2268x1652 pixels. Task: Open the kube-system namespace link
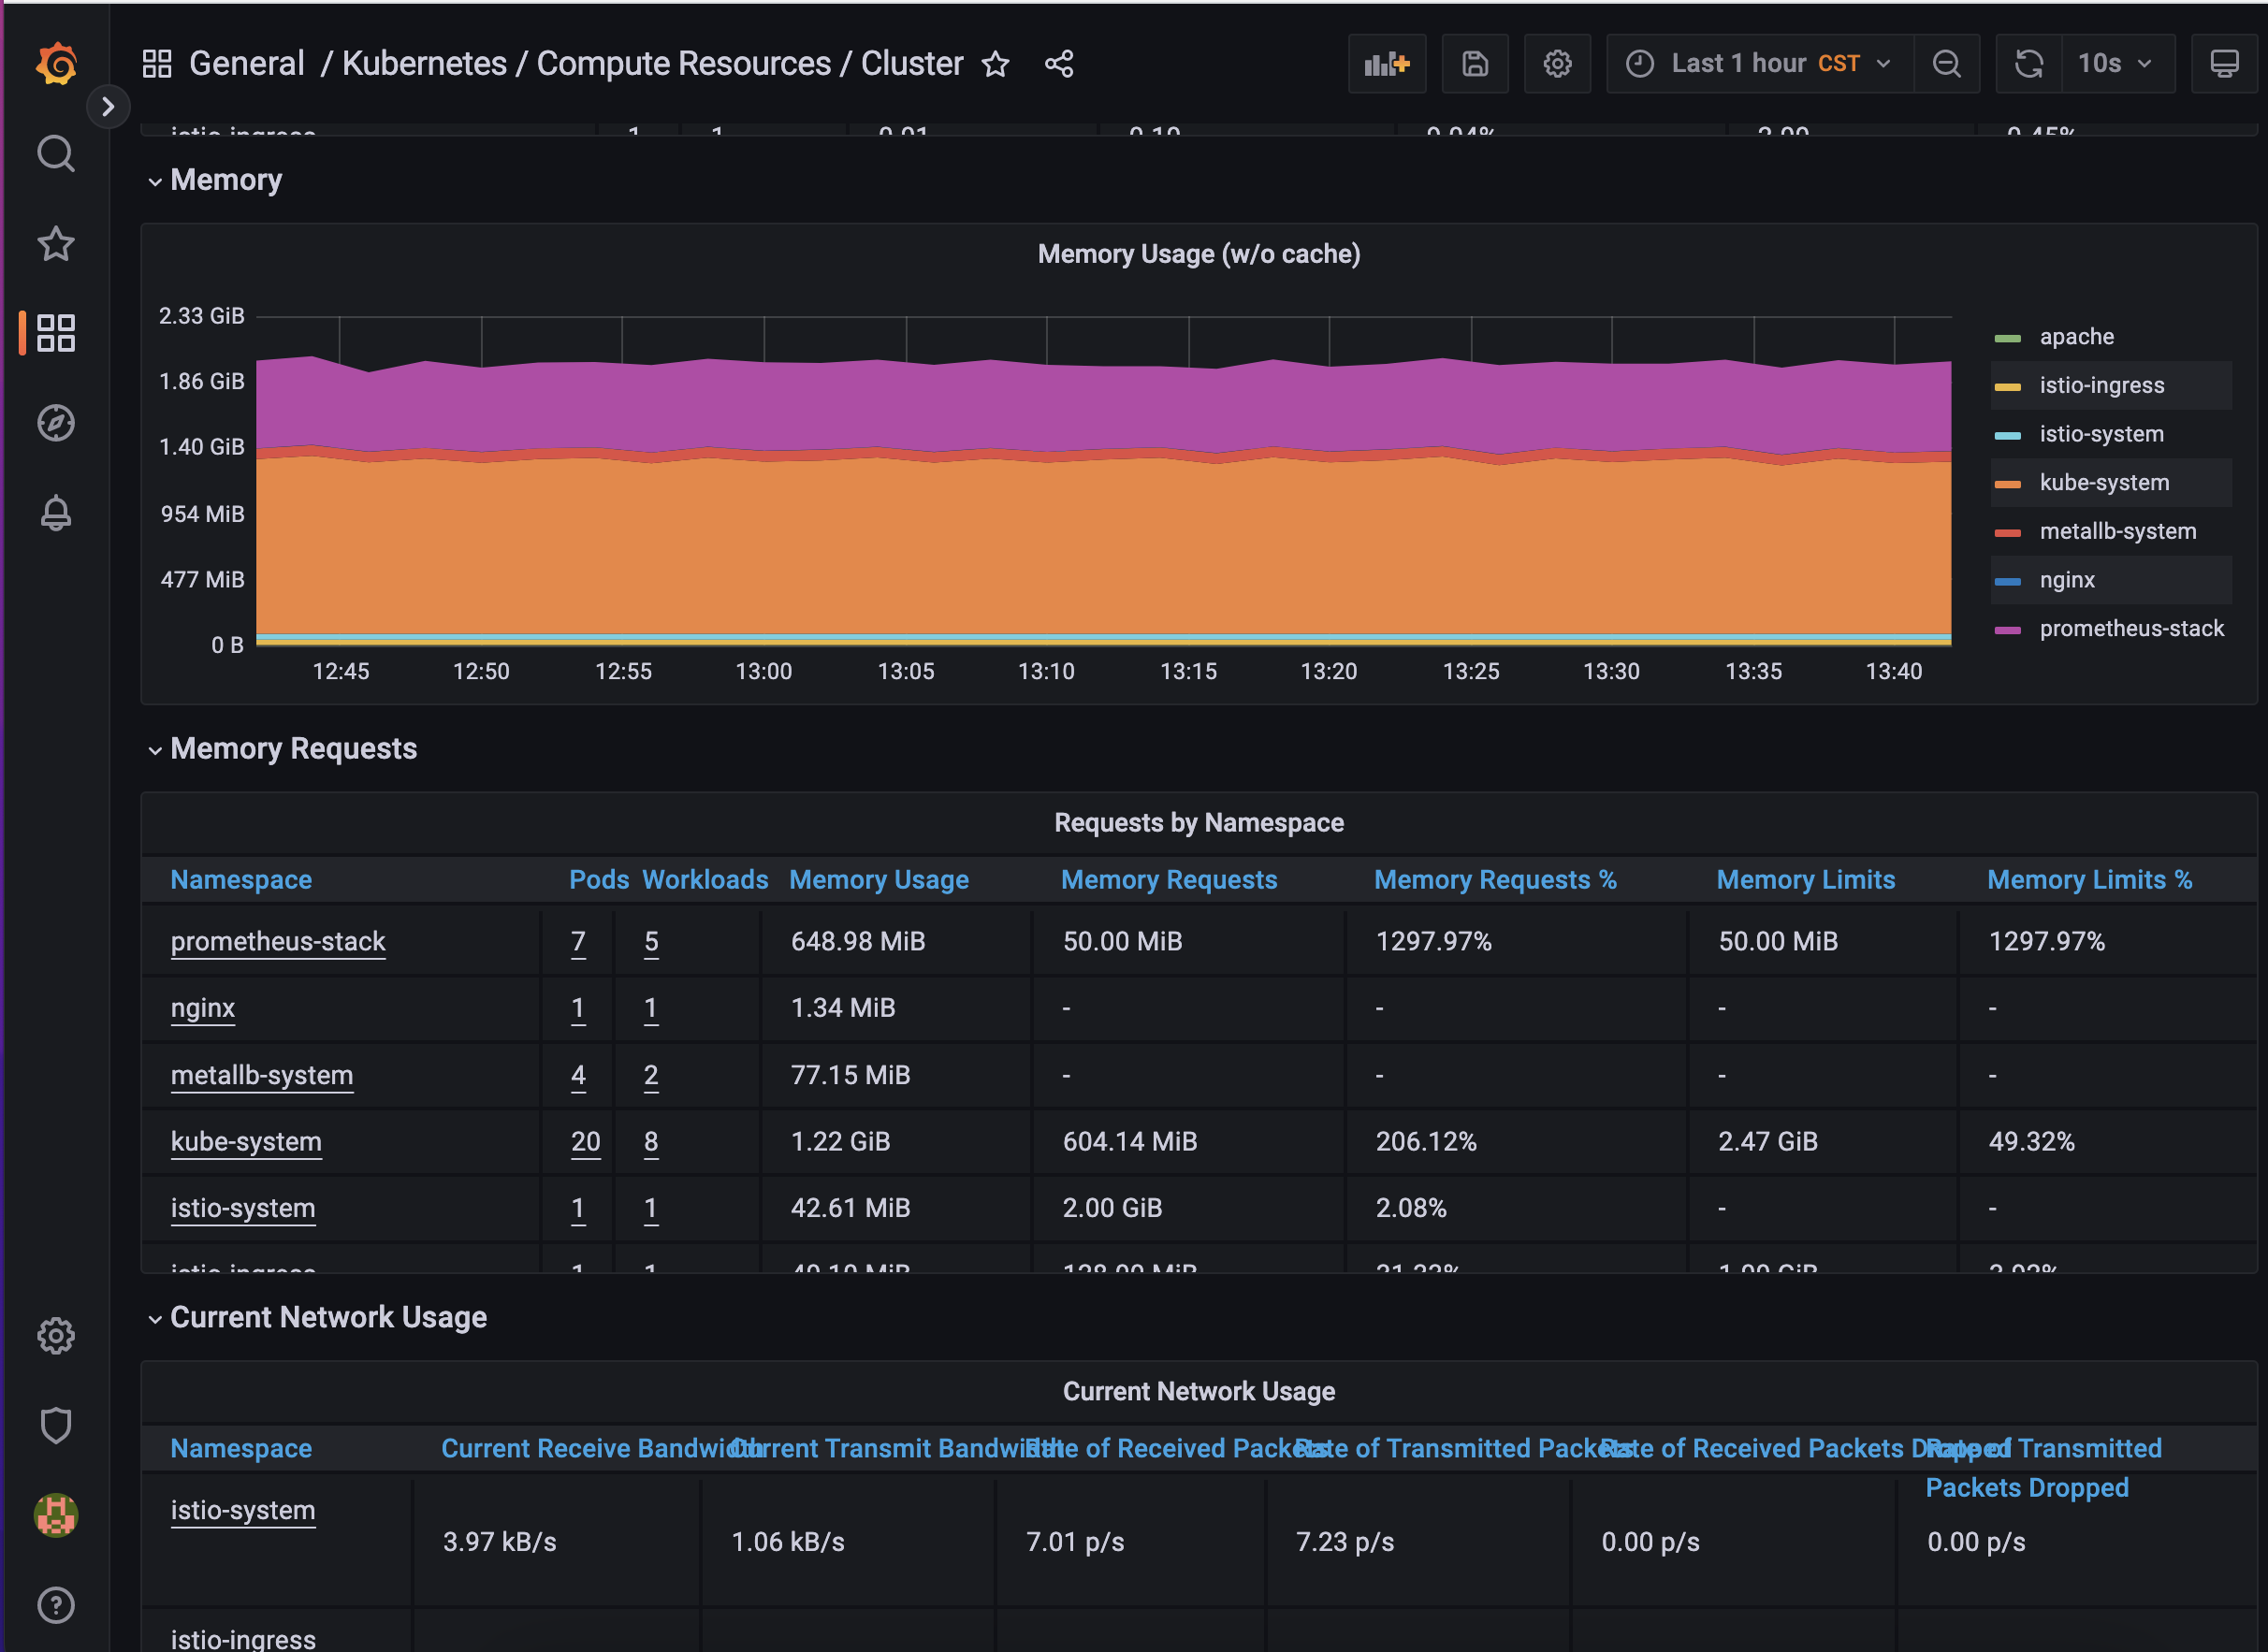(246, 1142)
